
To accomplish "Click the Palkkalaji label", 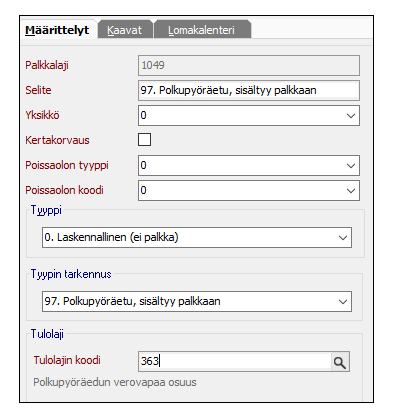I will pyautogui.click(x=47, y=65).
